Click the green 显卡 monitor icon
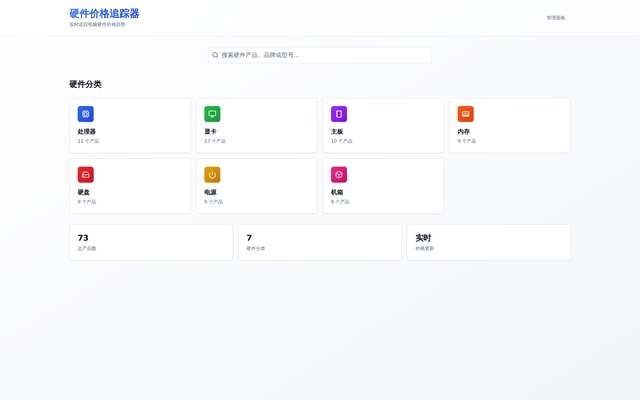Viewport: 640px width, 400px height. (212, 114)
